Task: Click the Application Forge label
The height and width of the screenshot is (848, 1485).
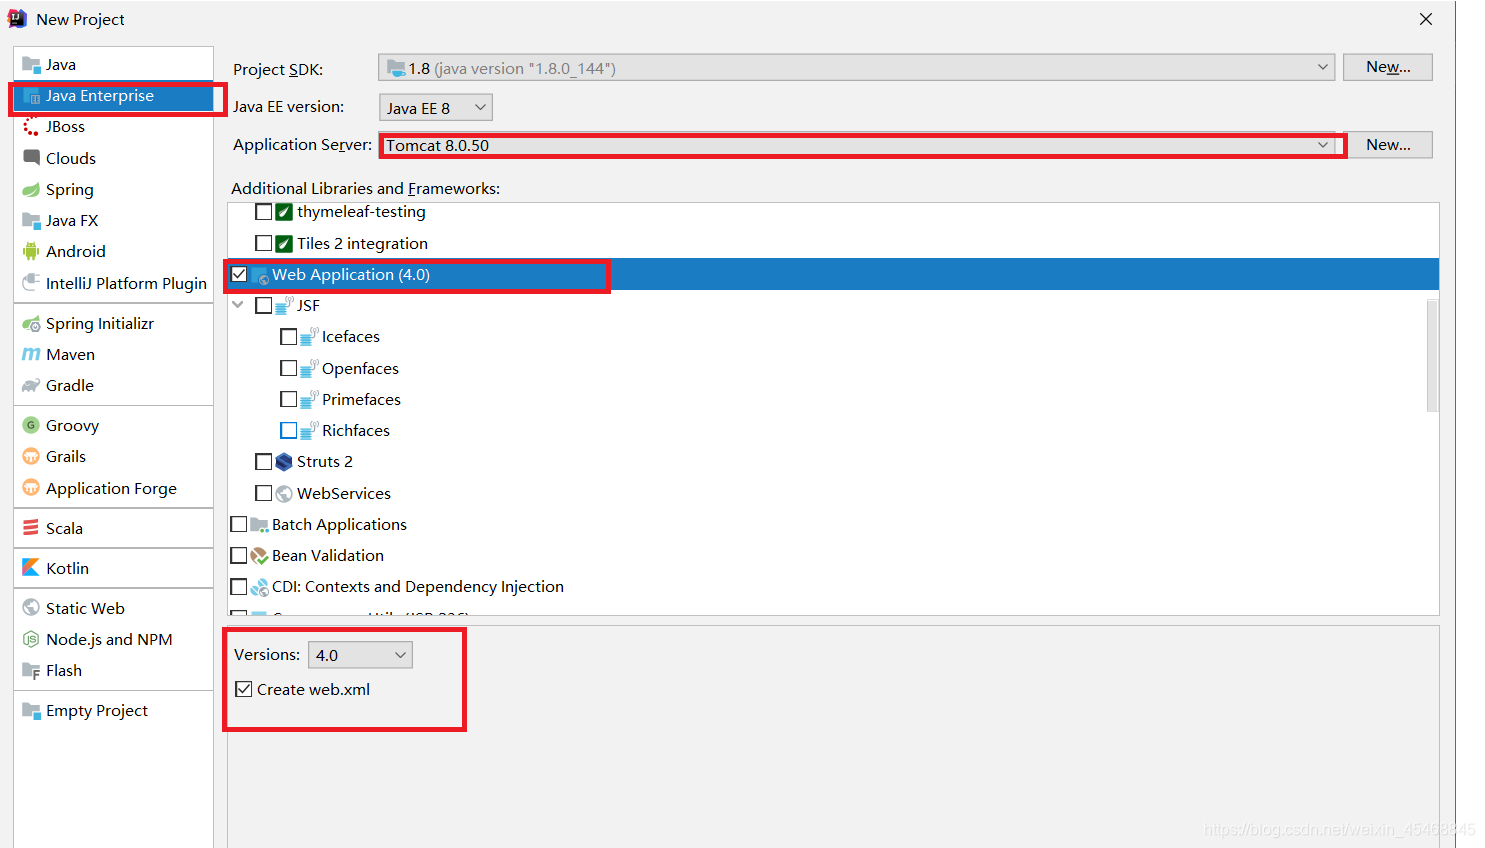Action: coord(111,489)
